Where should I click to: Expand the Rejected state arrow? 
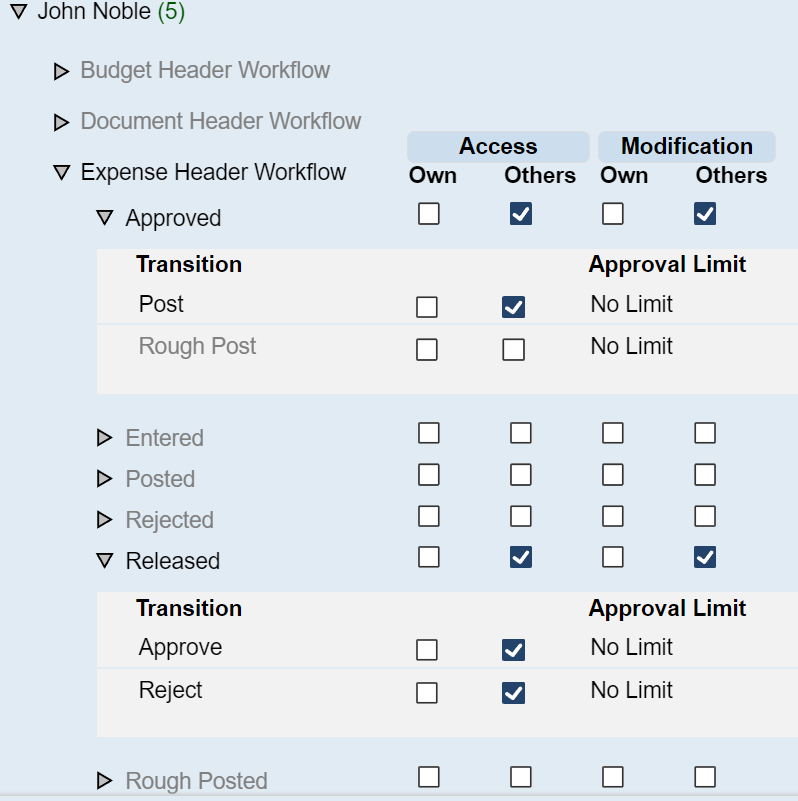point(105,520)
